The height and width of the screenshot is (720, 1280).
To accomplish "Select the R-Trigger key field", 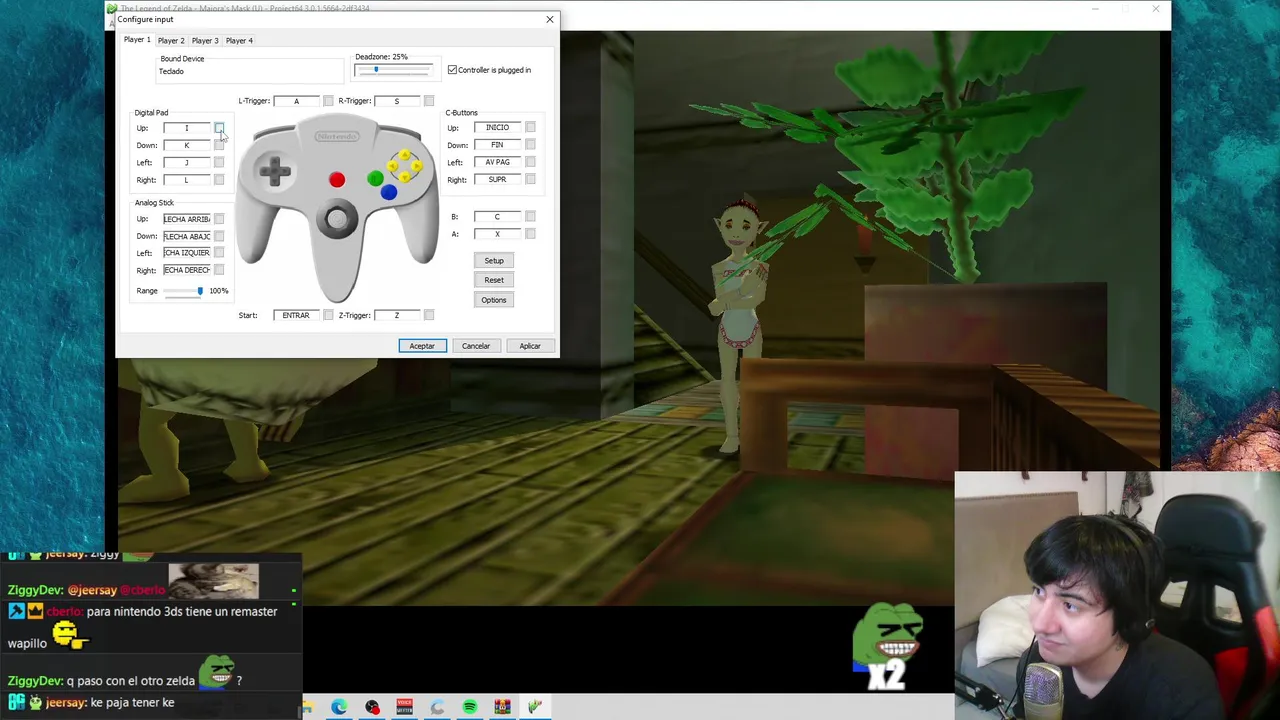I will click(397, 101).
